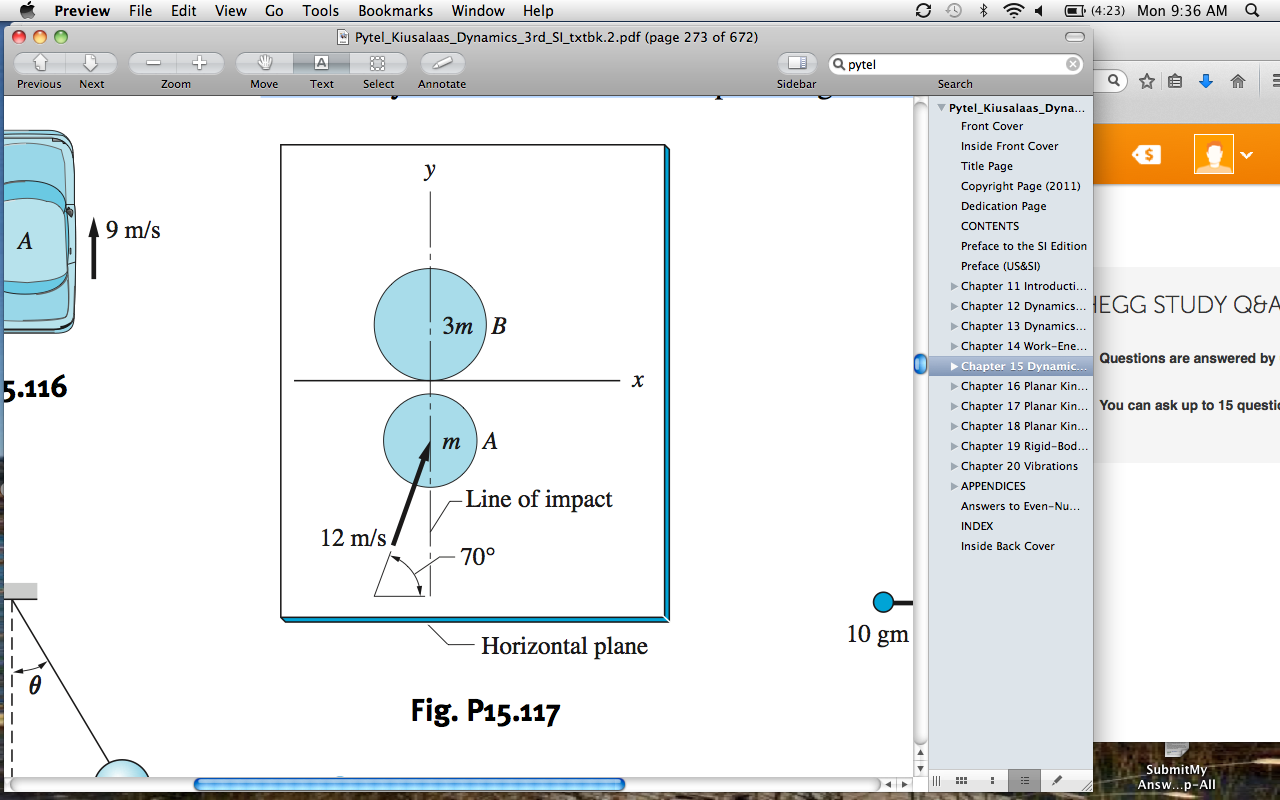
Task: Open the account chevron dropdown on the orange banner
Action: point(1246,155)
